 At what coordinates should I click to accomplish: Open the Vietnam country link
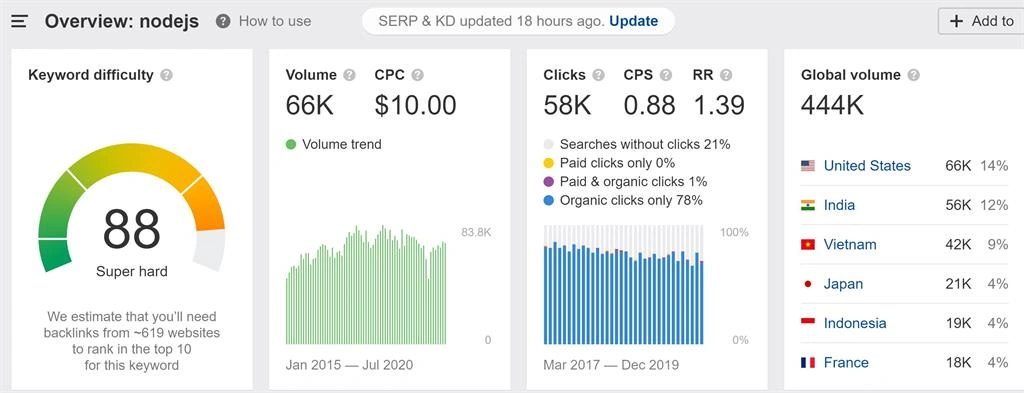coord(850,245)
